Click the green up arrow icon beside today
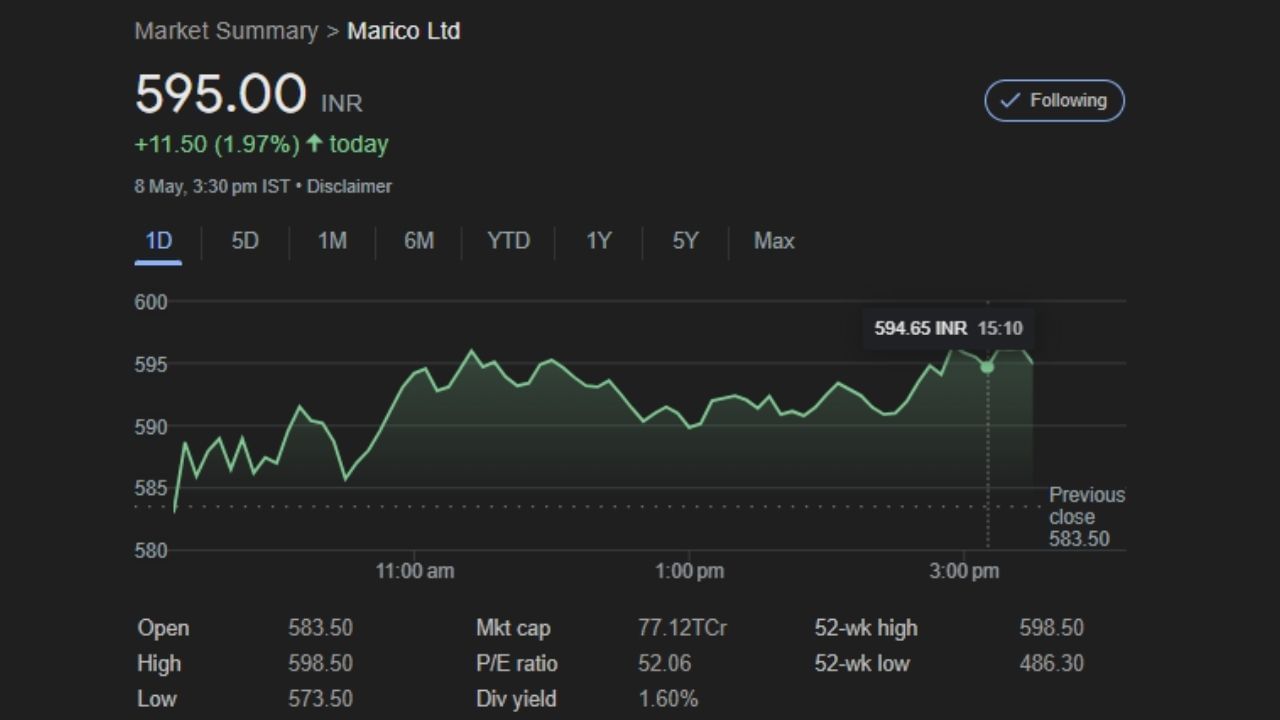Screen dimensions: 1280x720 [314, 144]
